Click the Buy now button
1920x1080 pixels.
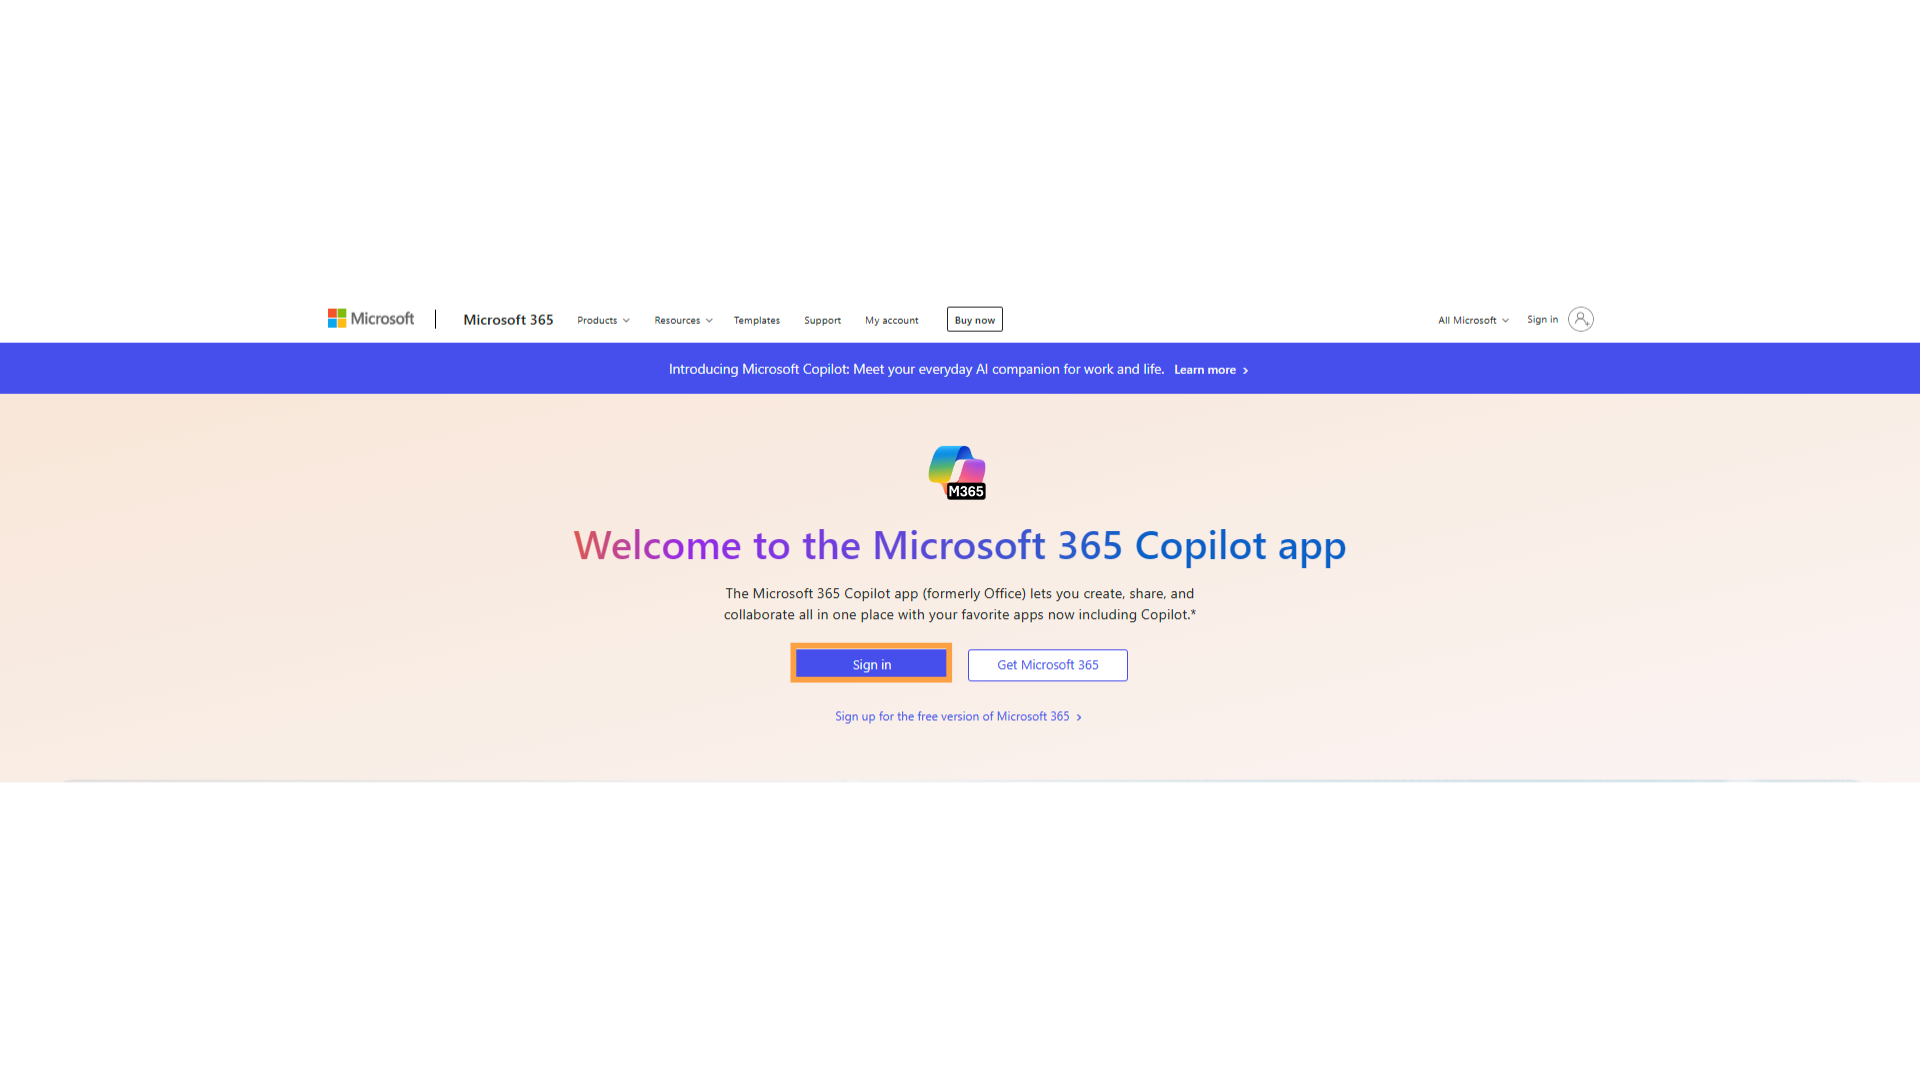tap(975, 319)
